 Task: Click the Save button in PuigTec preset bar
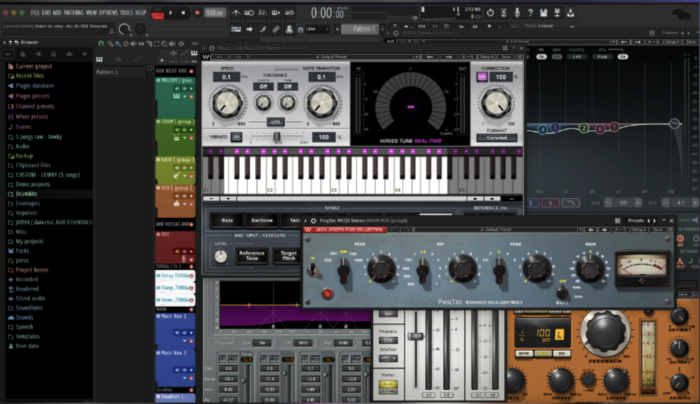[658, 230]
